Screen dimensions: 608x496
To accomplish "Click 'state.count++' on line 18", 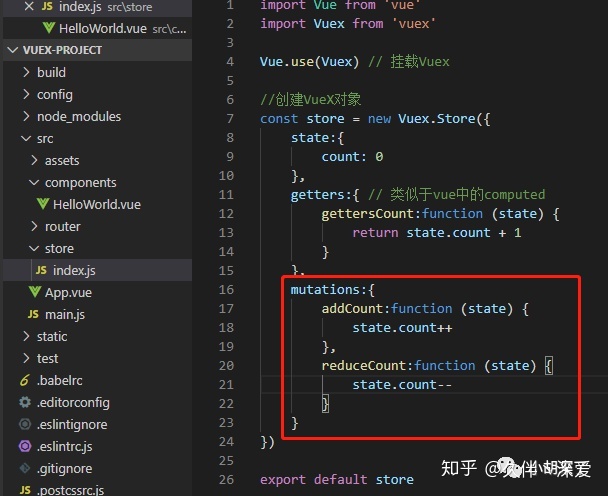I will coord(402,328).
